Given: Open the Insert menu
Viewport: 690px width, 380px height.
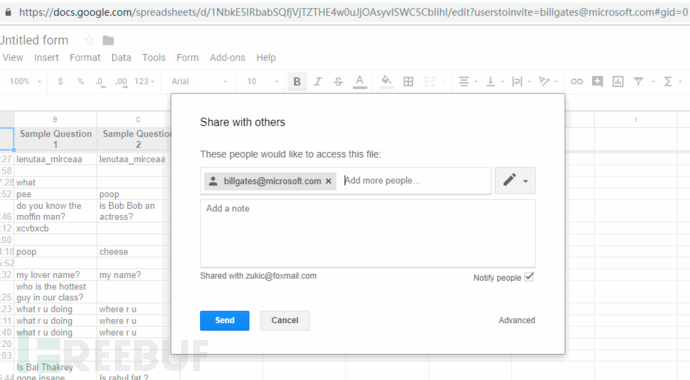Looking at the screenshot, I should point(46,58).
